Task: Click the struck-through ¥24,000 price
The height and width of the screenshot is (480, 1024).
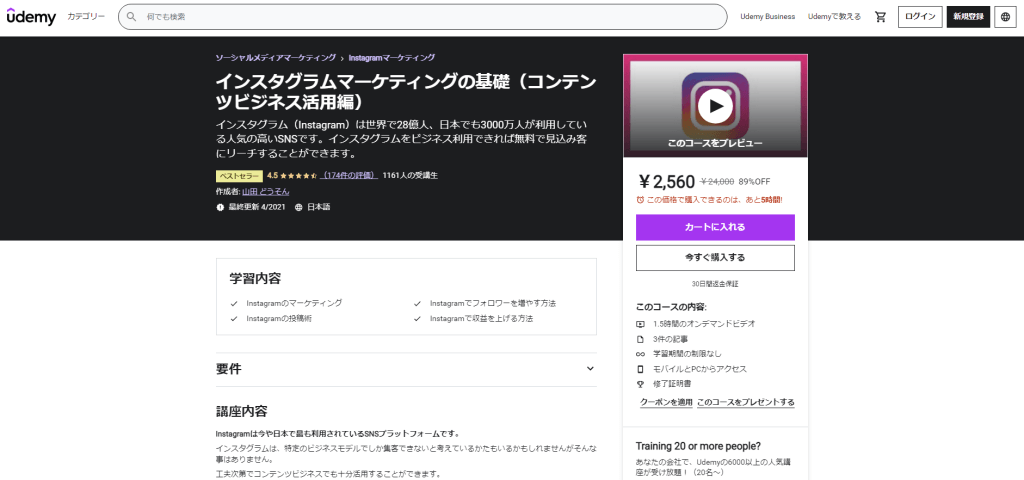Action: pyautogui.click(x=717, y=182)
